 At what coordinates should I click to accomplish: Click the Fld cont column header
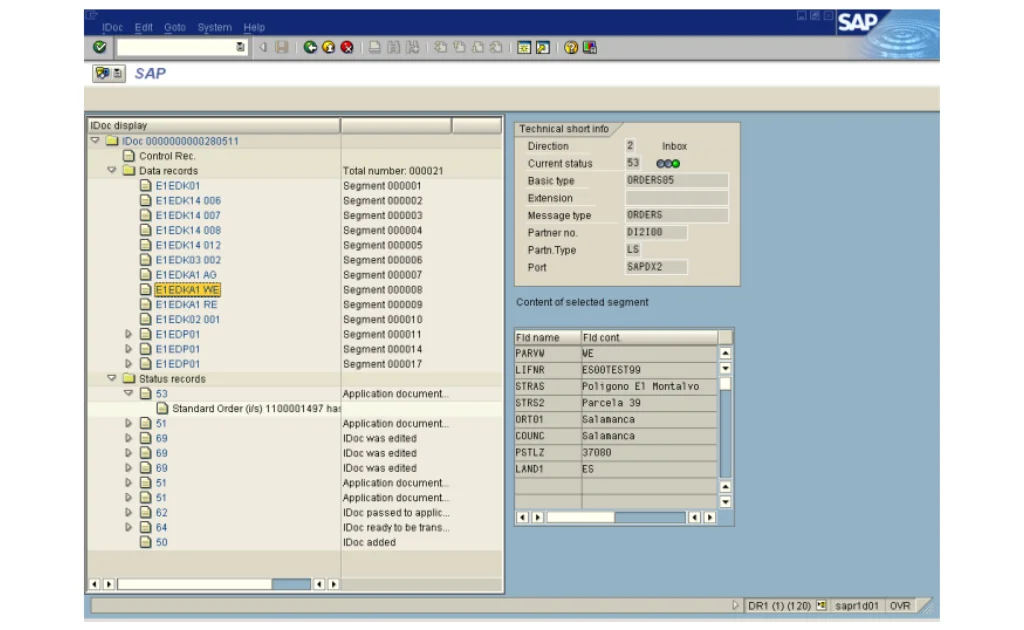click(649, 338)
